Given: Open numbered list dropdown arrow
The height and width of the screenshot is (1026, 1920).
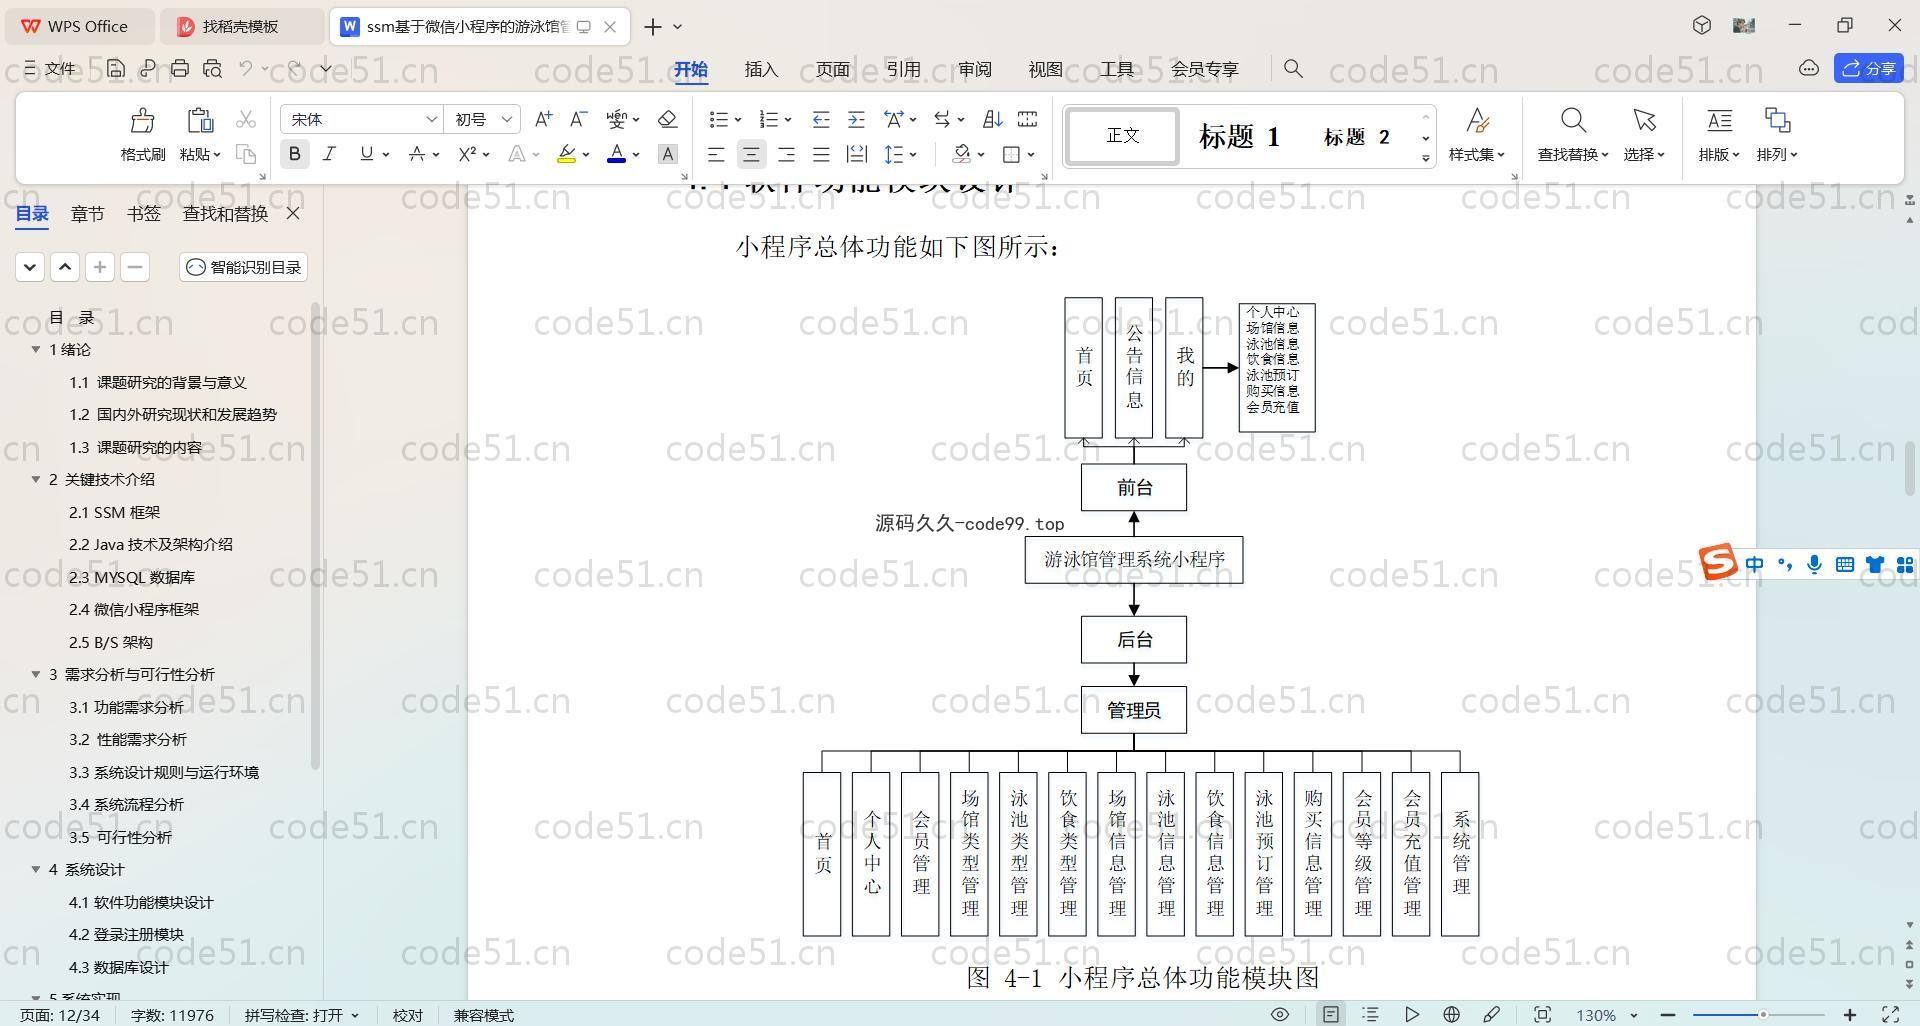Looking at the screenshot, I should tap(788, 120).
